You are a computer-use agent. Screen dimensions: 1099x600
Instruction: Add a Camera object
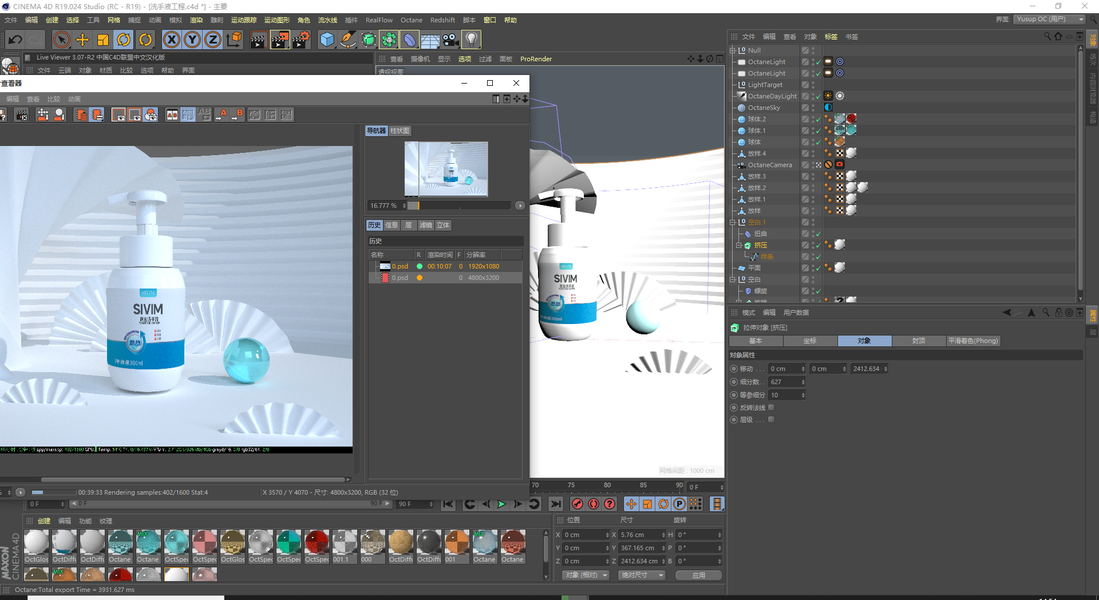(451, 40)
